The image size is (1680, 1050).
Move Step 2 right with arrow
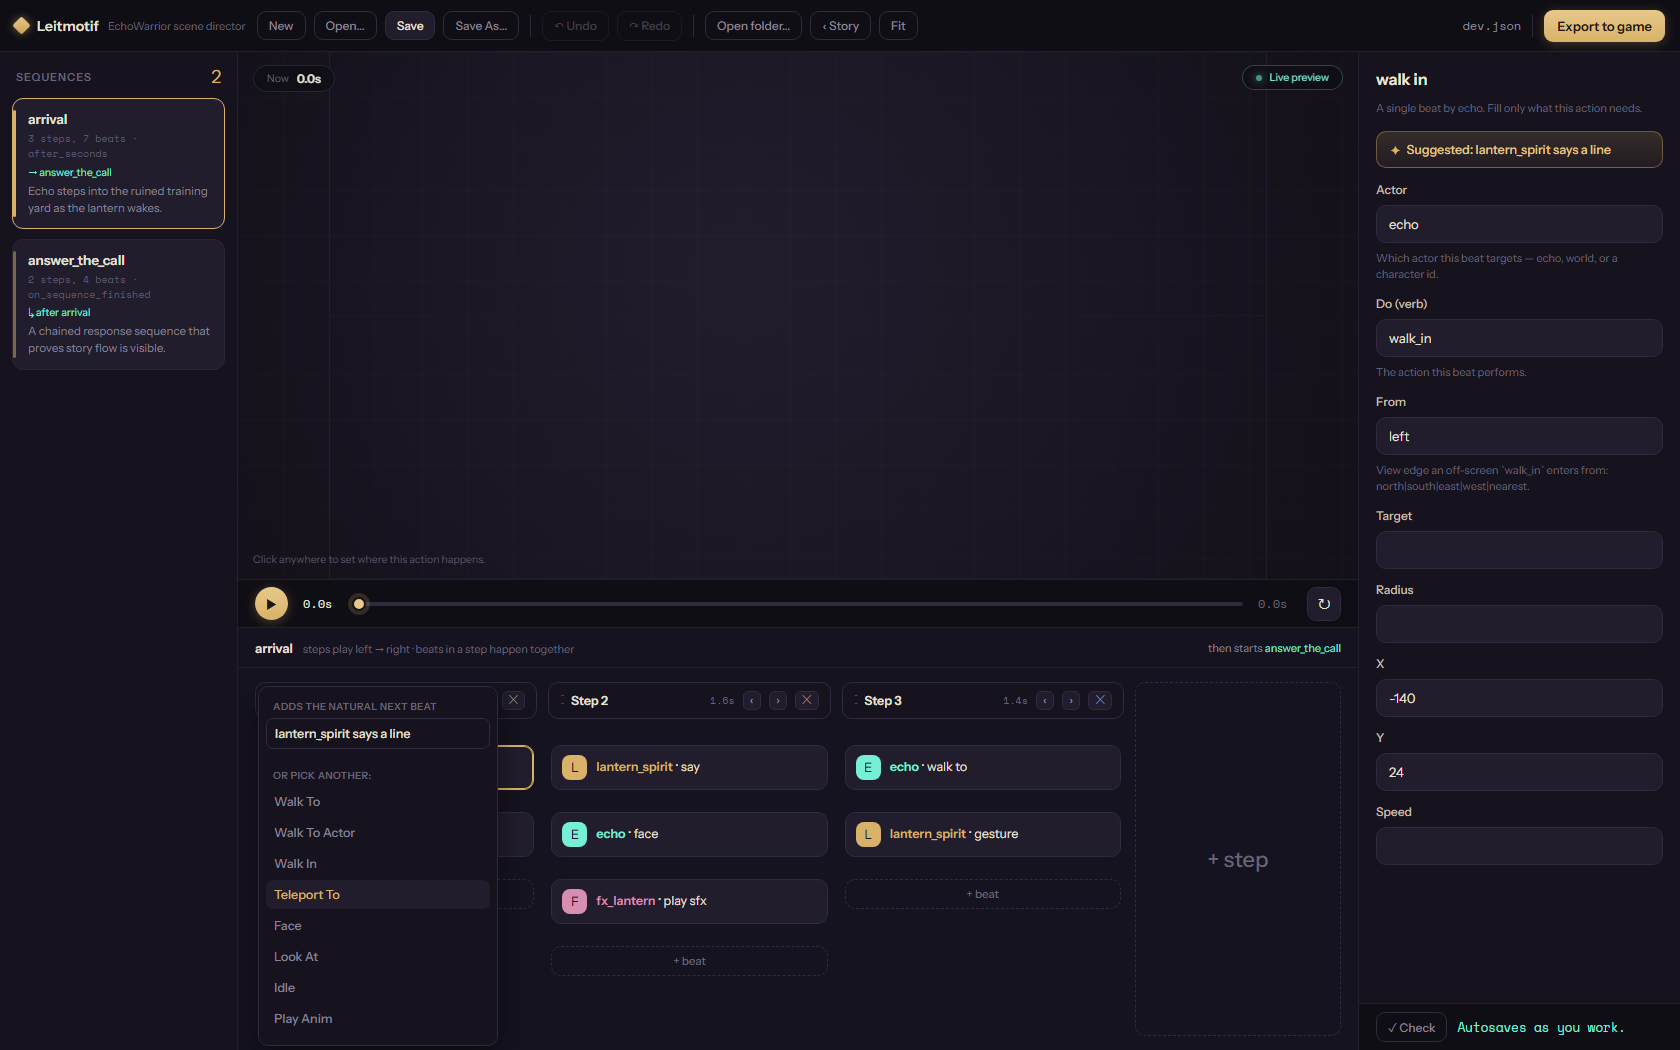point(778,701)
